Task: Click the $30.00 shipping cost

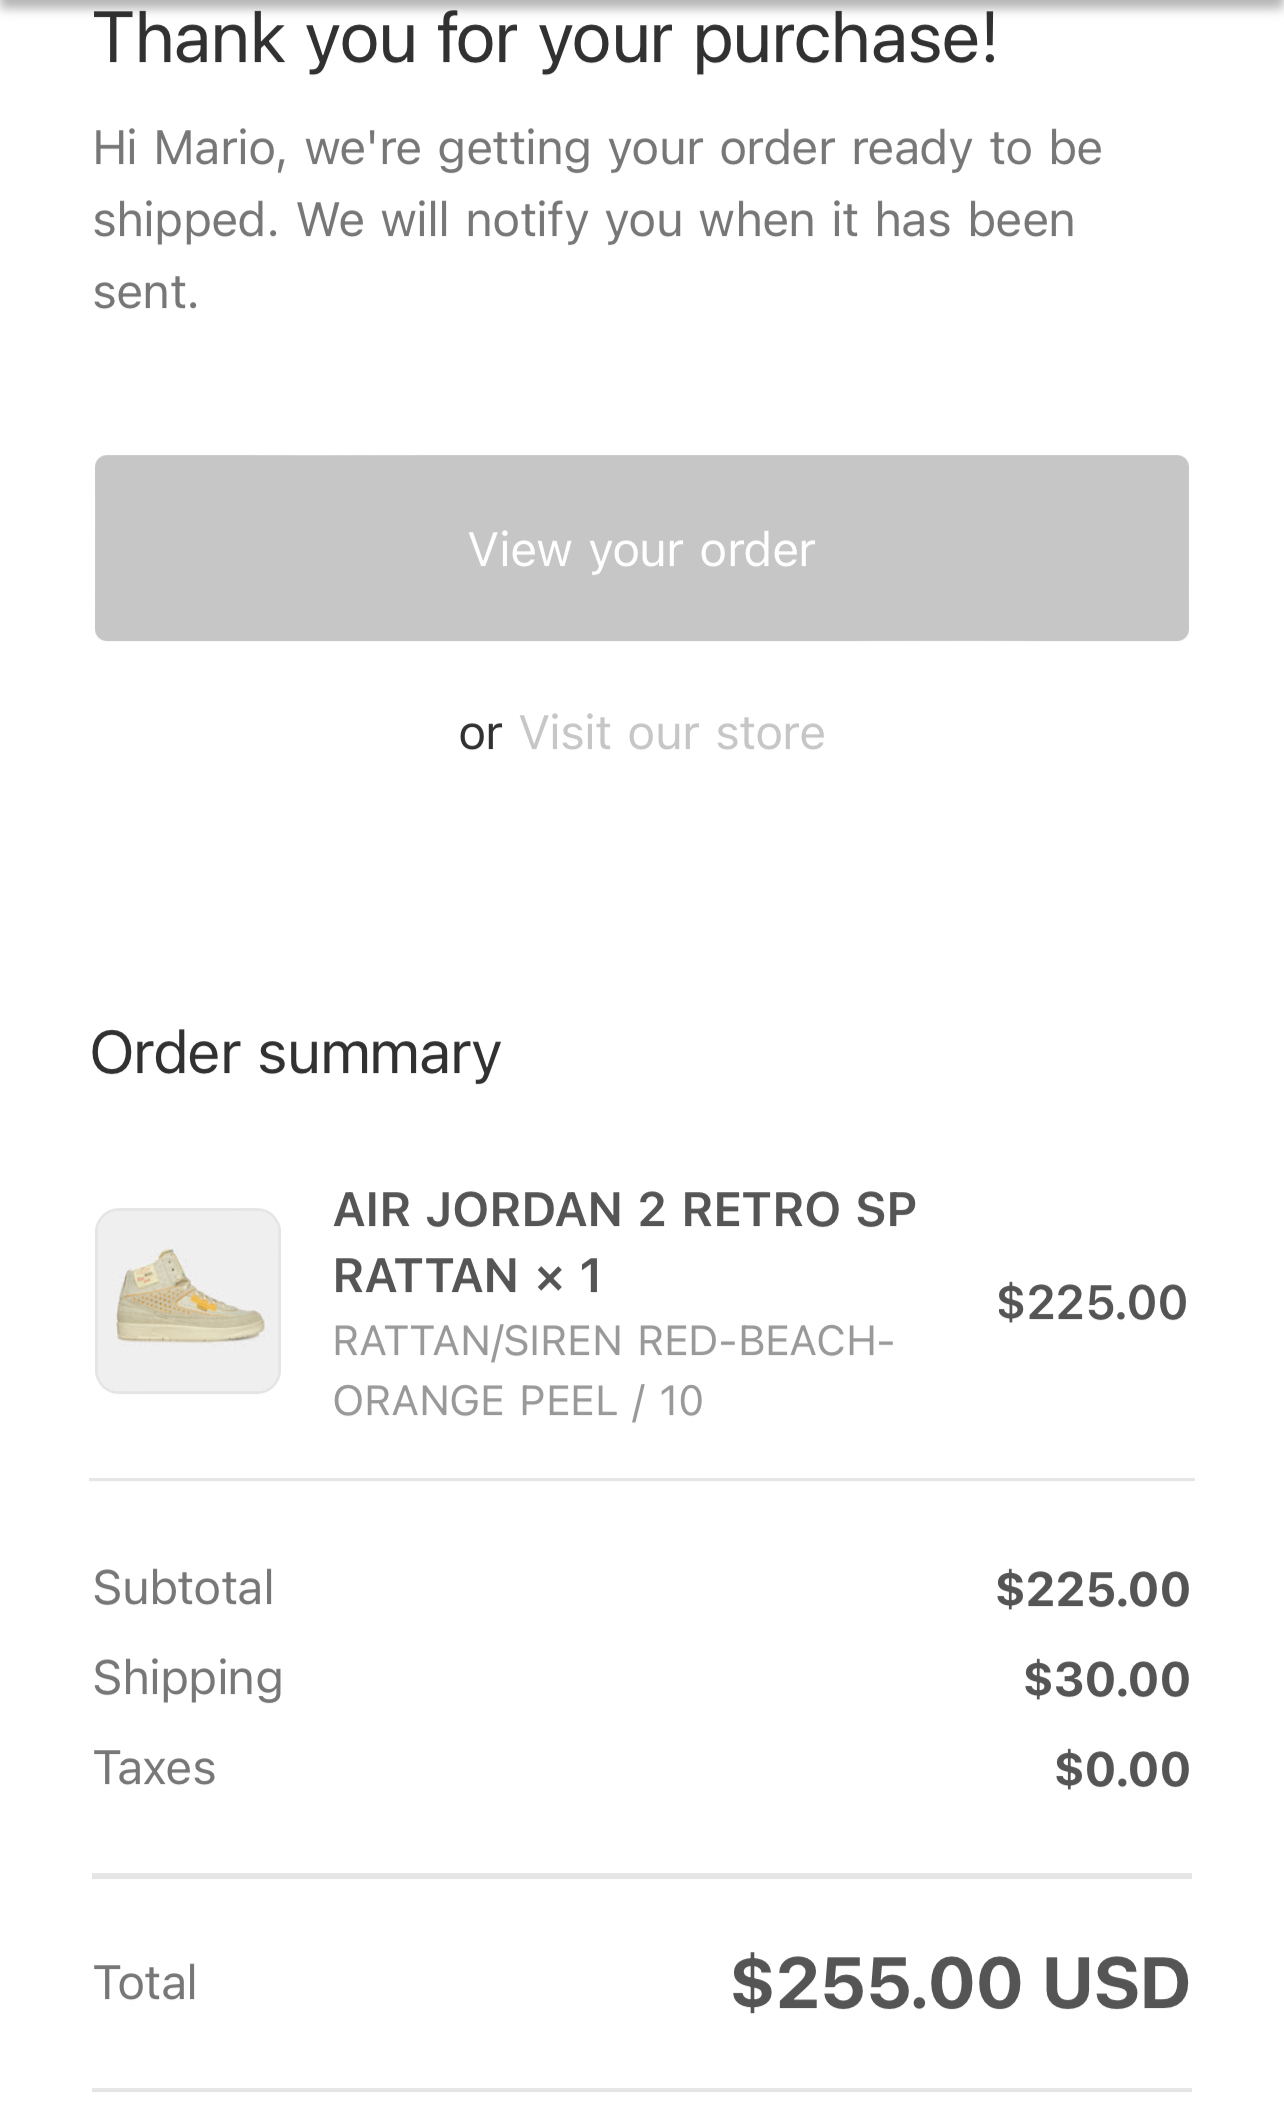Action: coord(1106,1679)
